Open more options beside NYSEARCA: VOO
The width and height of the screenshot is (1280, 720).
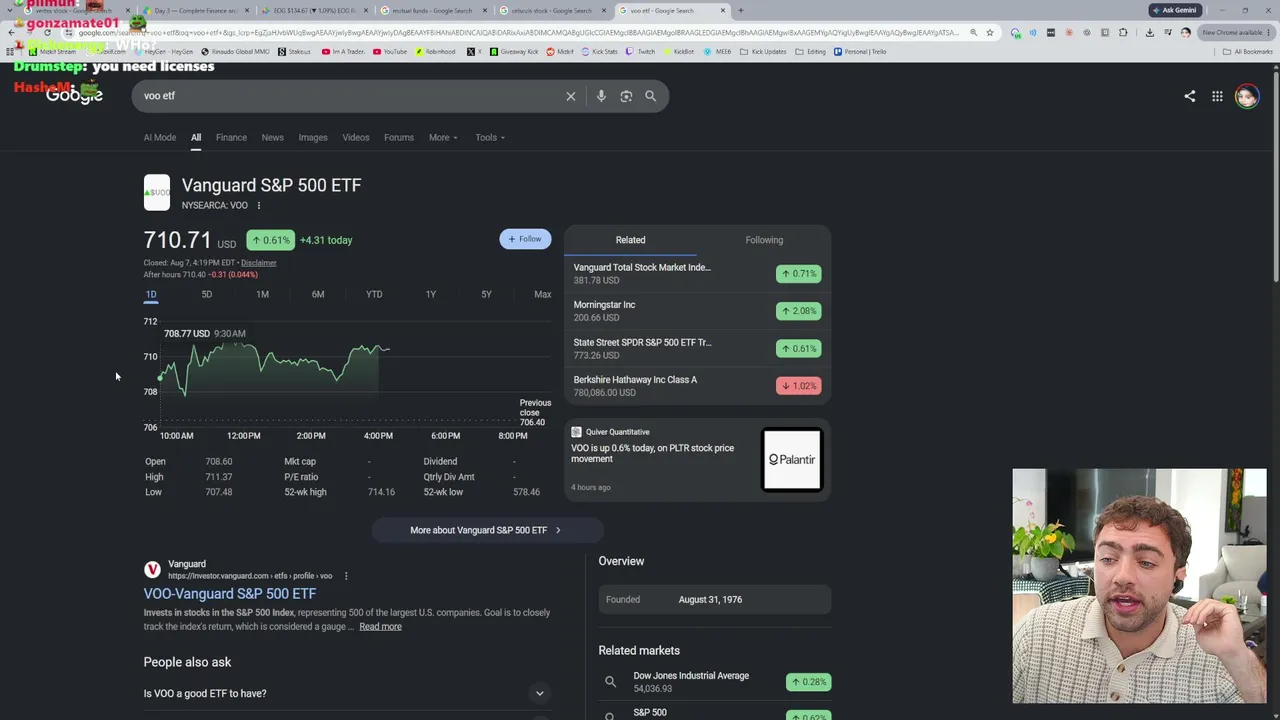point(258,206)
